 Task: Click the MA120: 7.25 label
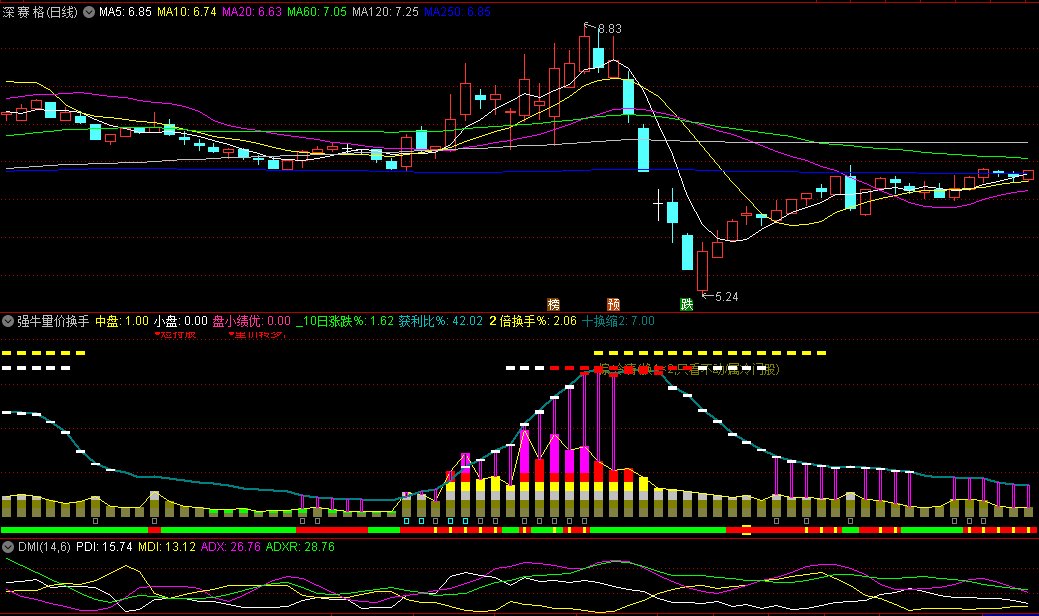coord(385,12)
